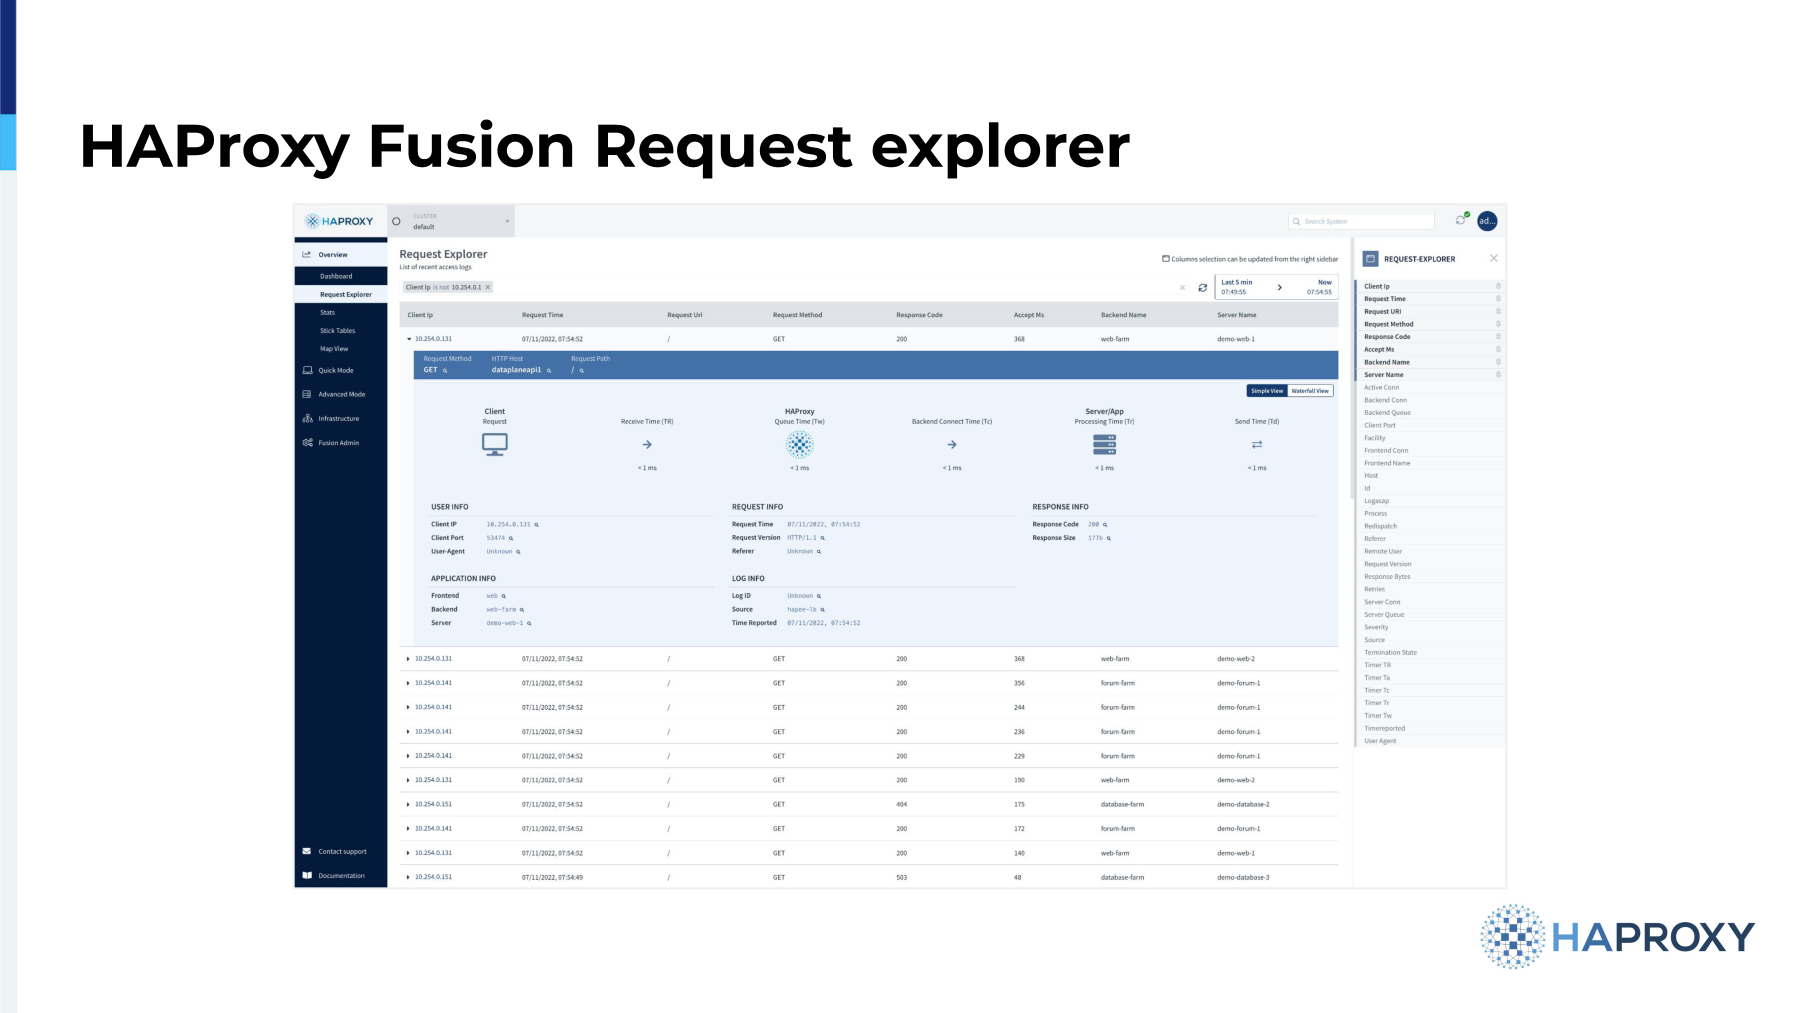This screenshot has height=1013, width=1800.
Task: Click the Advanced Mode list icon
Action: 307,394
